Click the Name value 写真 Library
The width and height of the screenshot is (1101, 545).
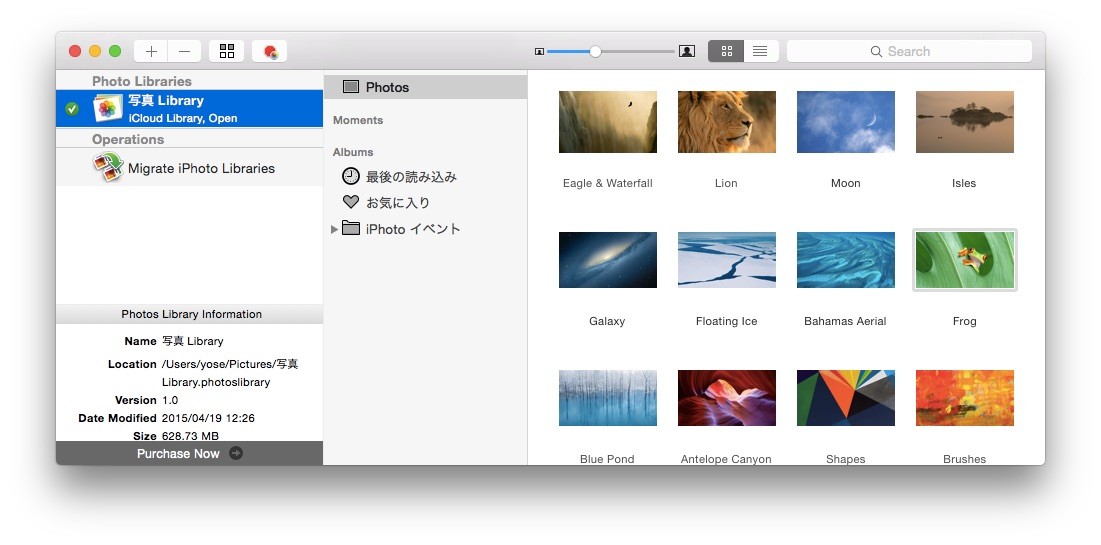tap(192, 341)
